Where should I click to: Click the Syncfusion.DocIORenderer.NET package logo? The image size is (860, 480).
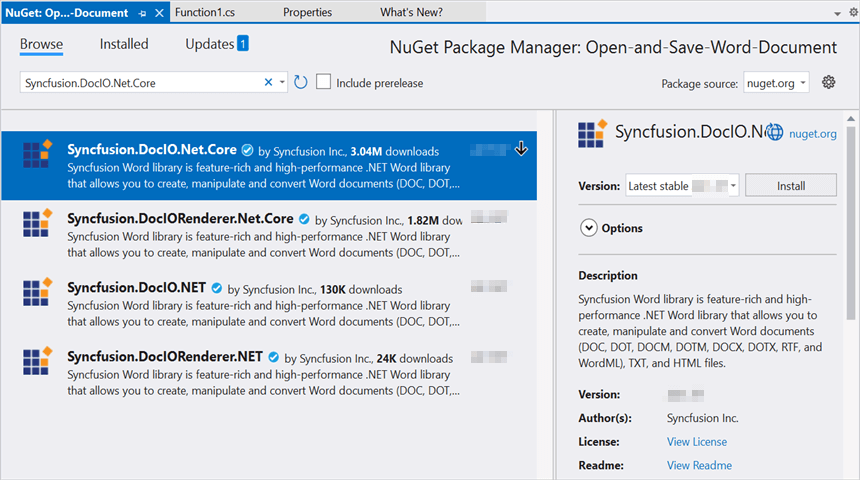[x=37, y=360]
